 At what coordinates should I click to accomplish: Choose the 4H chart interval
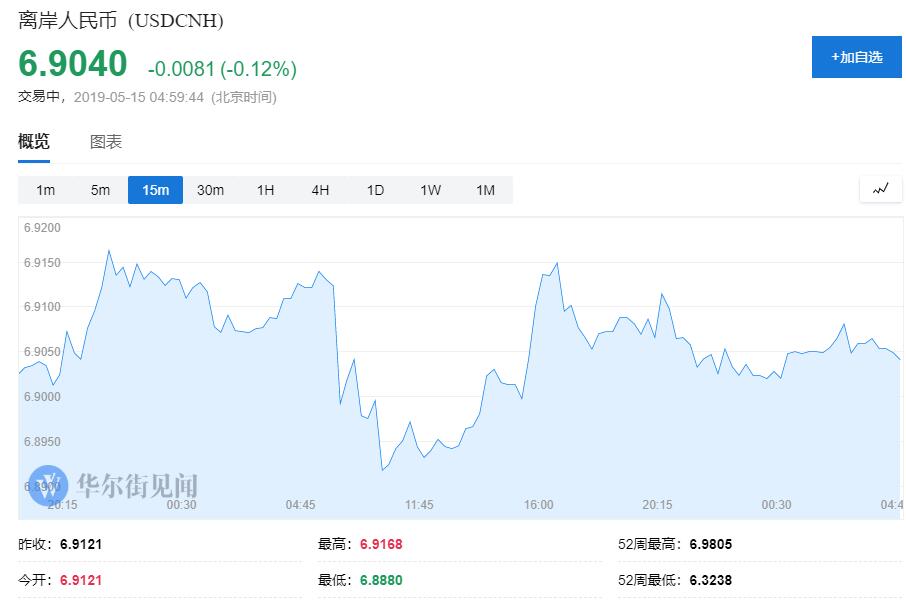(x=320, y=190)
